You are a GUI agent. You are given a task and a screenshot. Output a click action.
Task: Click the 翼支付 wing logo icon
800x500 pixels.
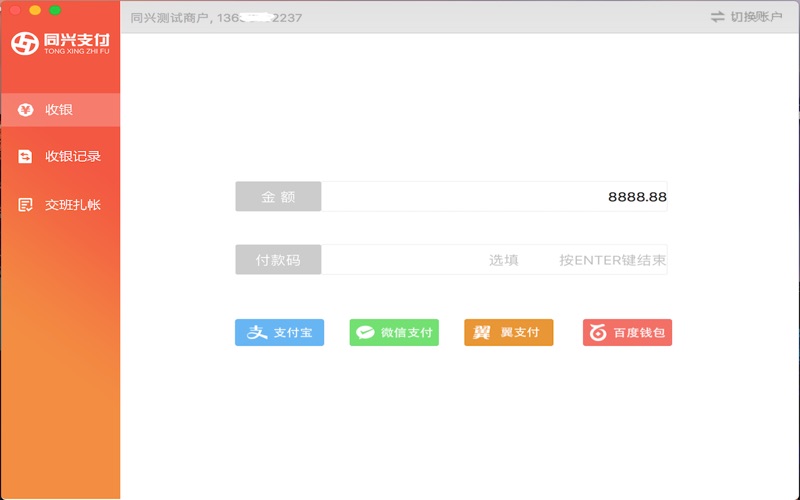481,333
